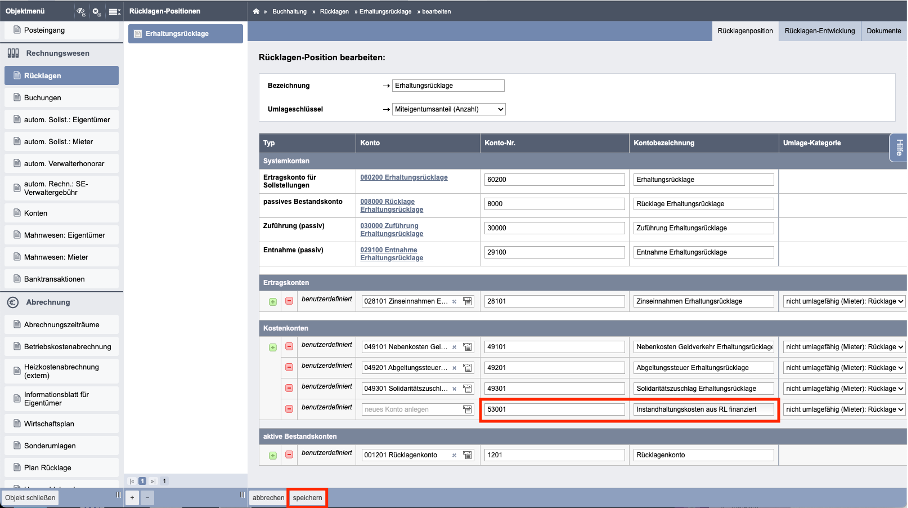The image size is (908, 508).
Task: Open account picker for 049301 Solidaritätszuschlag
Action: pyautogui.click(x=467, y=389)
